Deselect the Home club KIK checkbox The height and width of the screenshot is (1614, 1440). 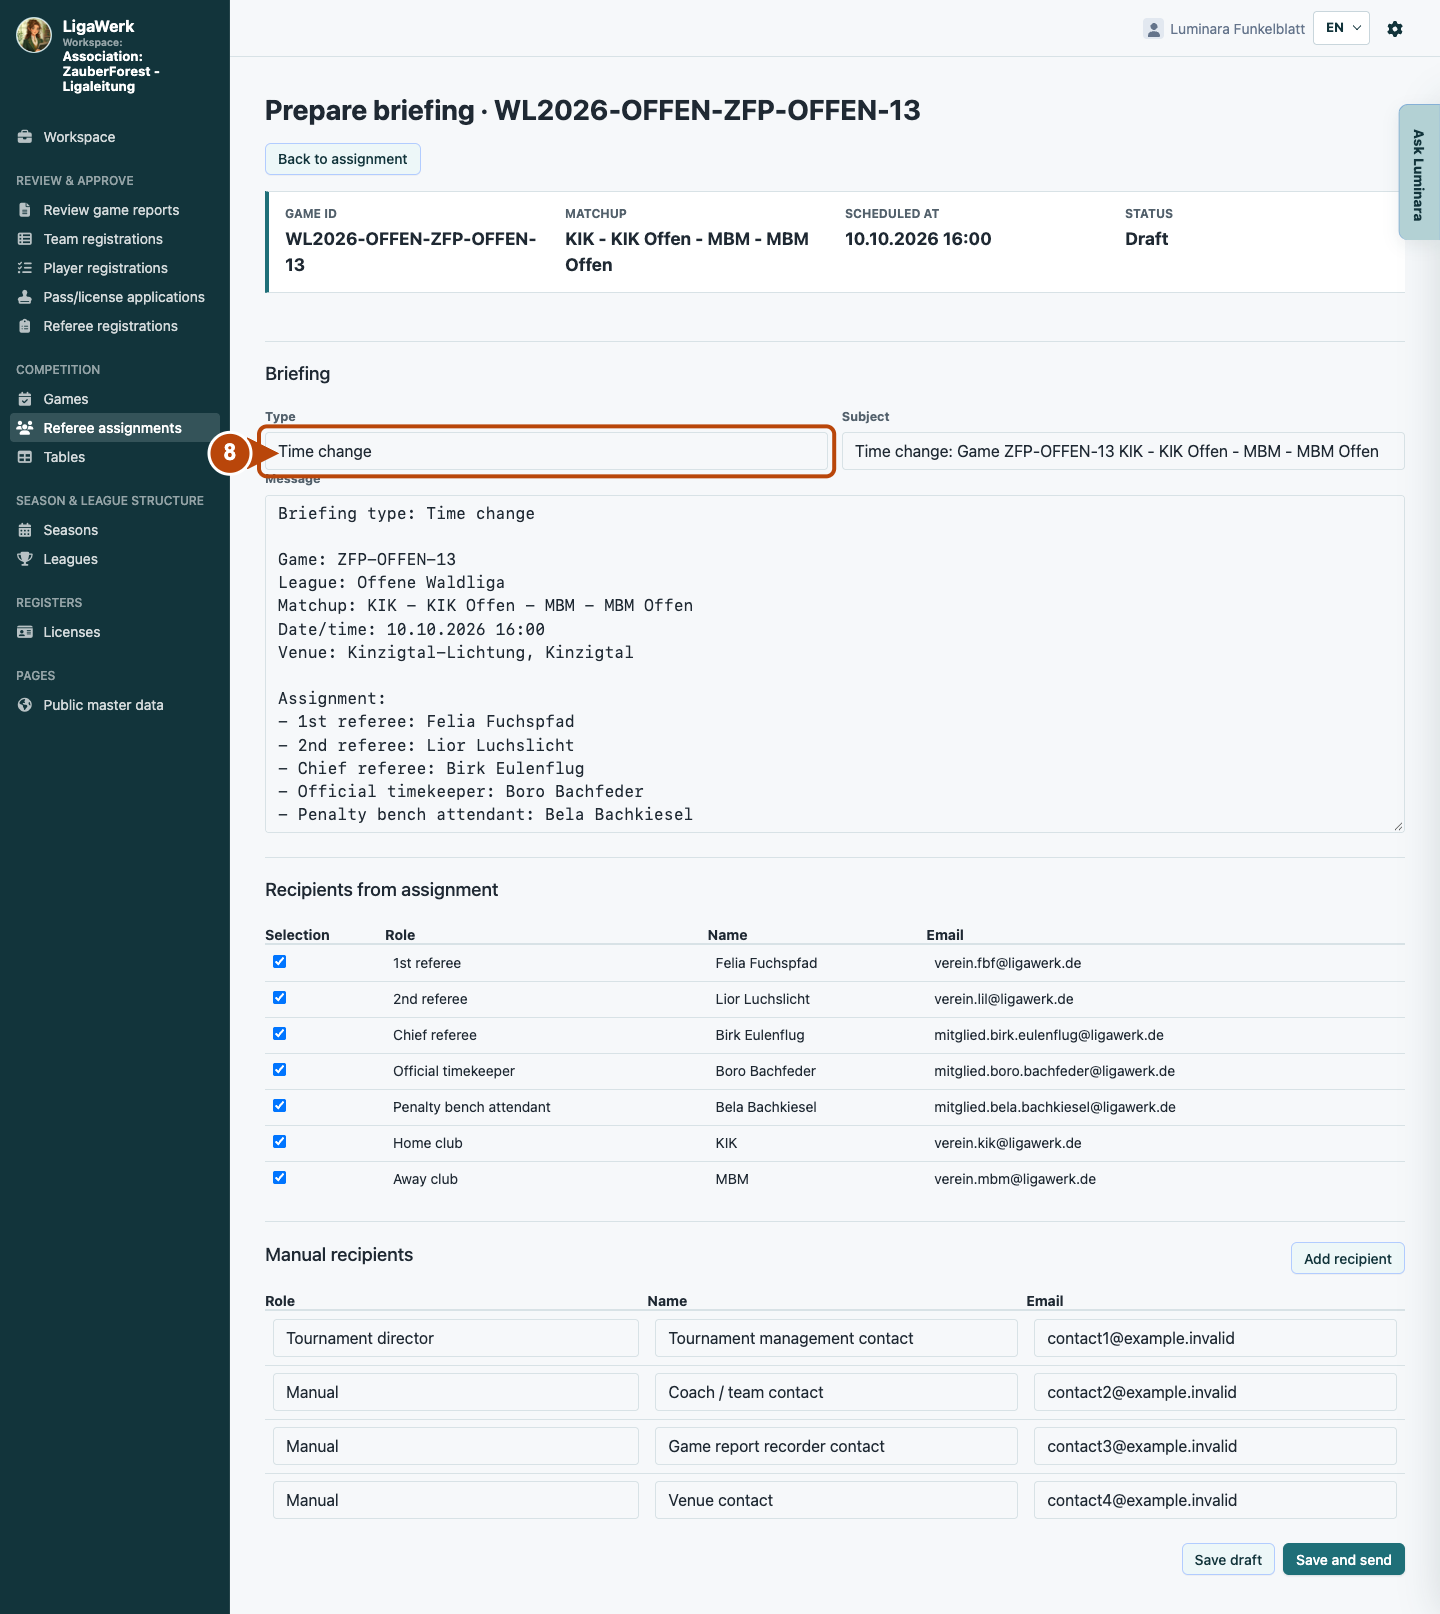pos(280,1142)
